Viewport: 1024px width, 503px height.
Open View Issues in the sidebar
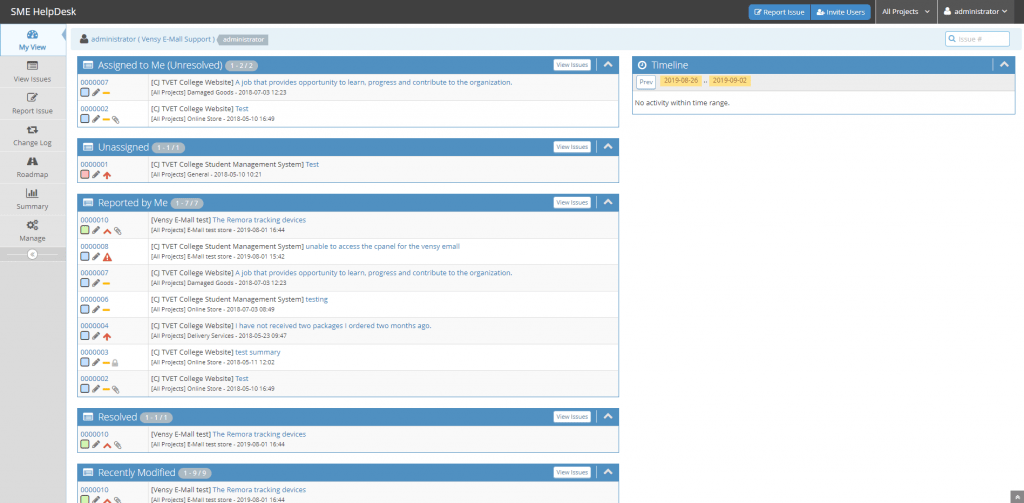[x=33, y=72]
